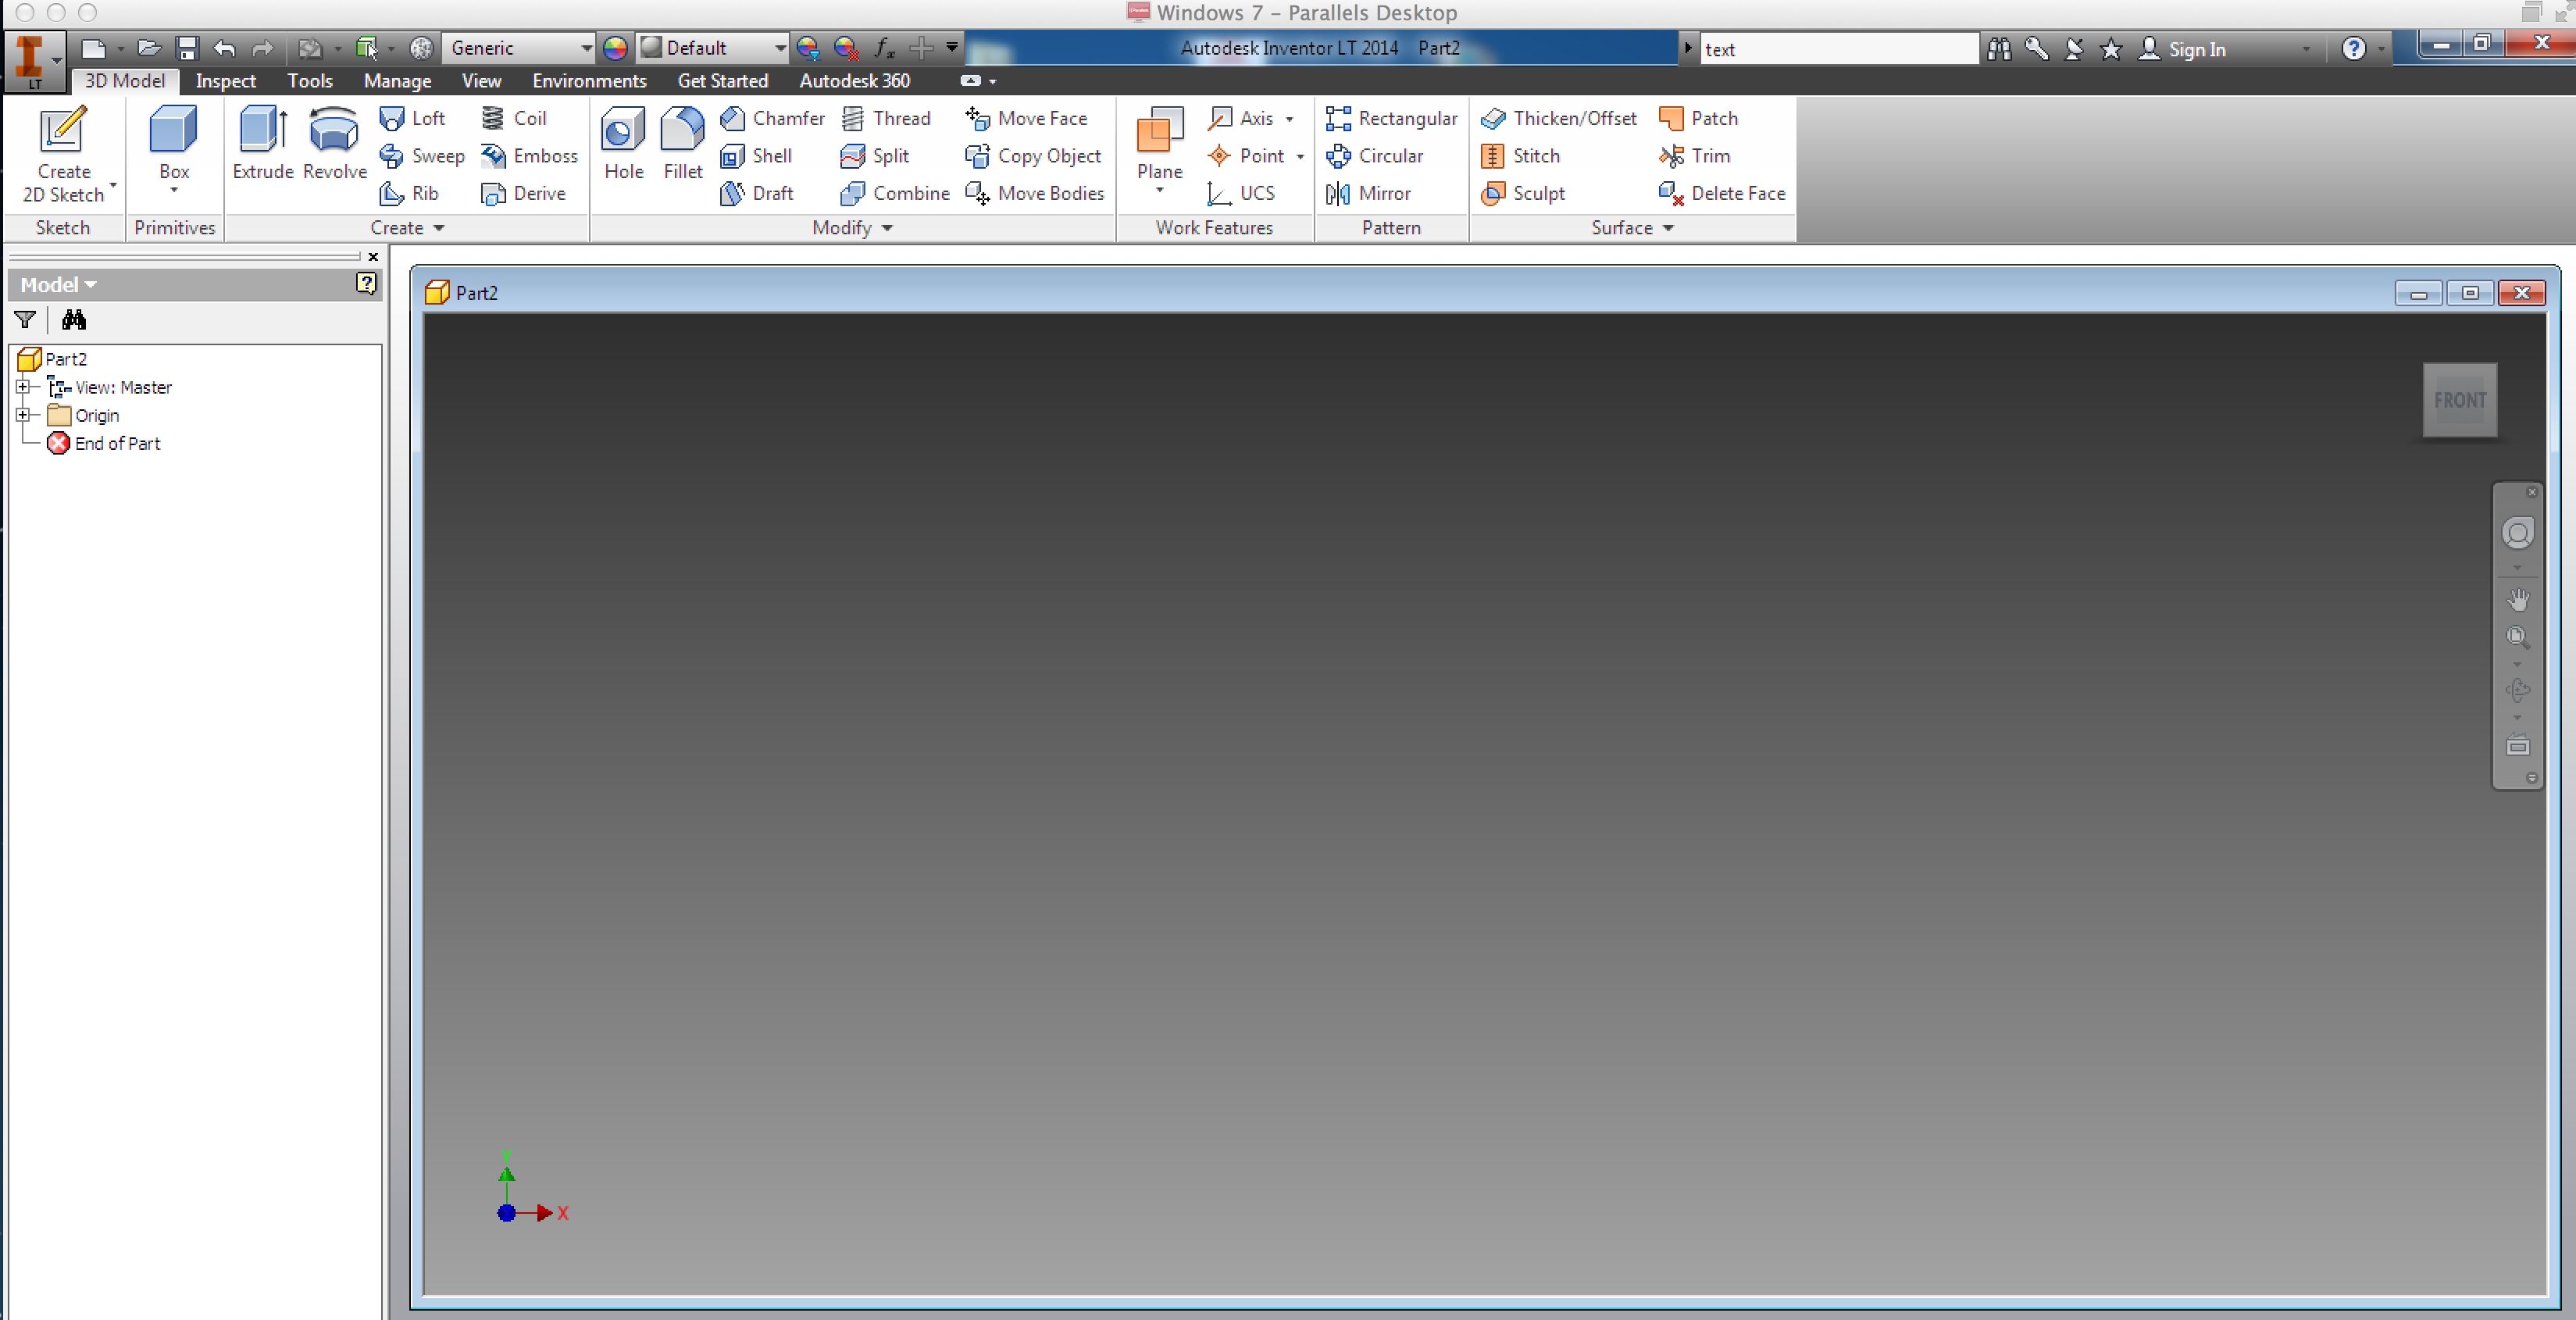Choose the Sweep tool
The width and height of the screenshot is (2576, 1320).
[421, 156]
